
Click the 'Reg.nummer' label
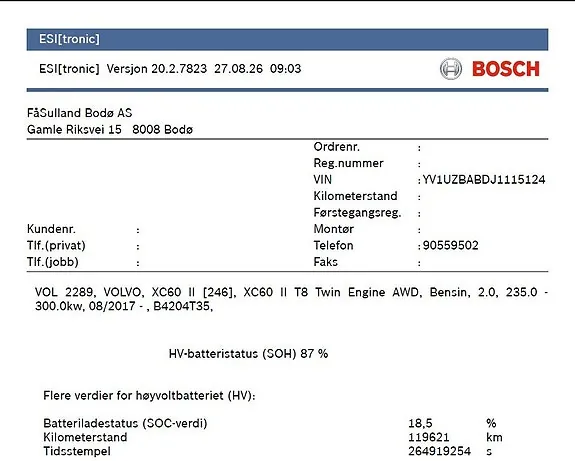pos(348,163)
